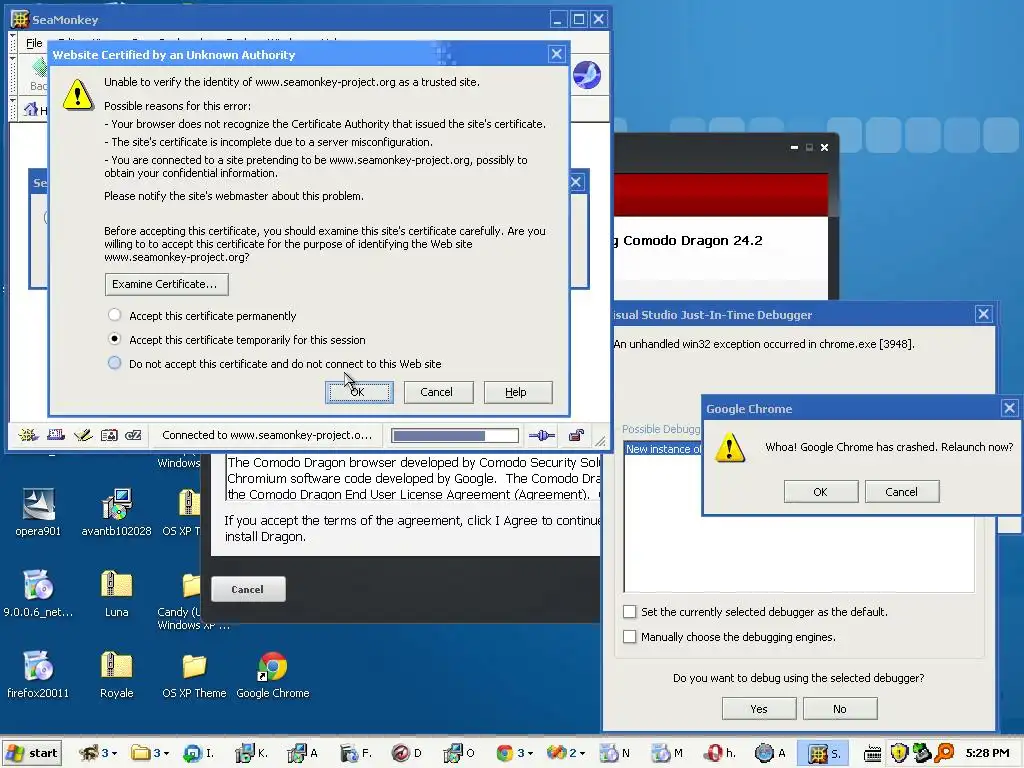
Task: Select Accept this certificate temporarily for this session
Action: point(114,339)
